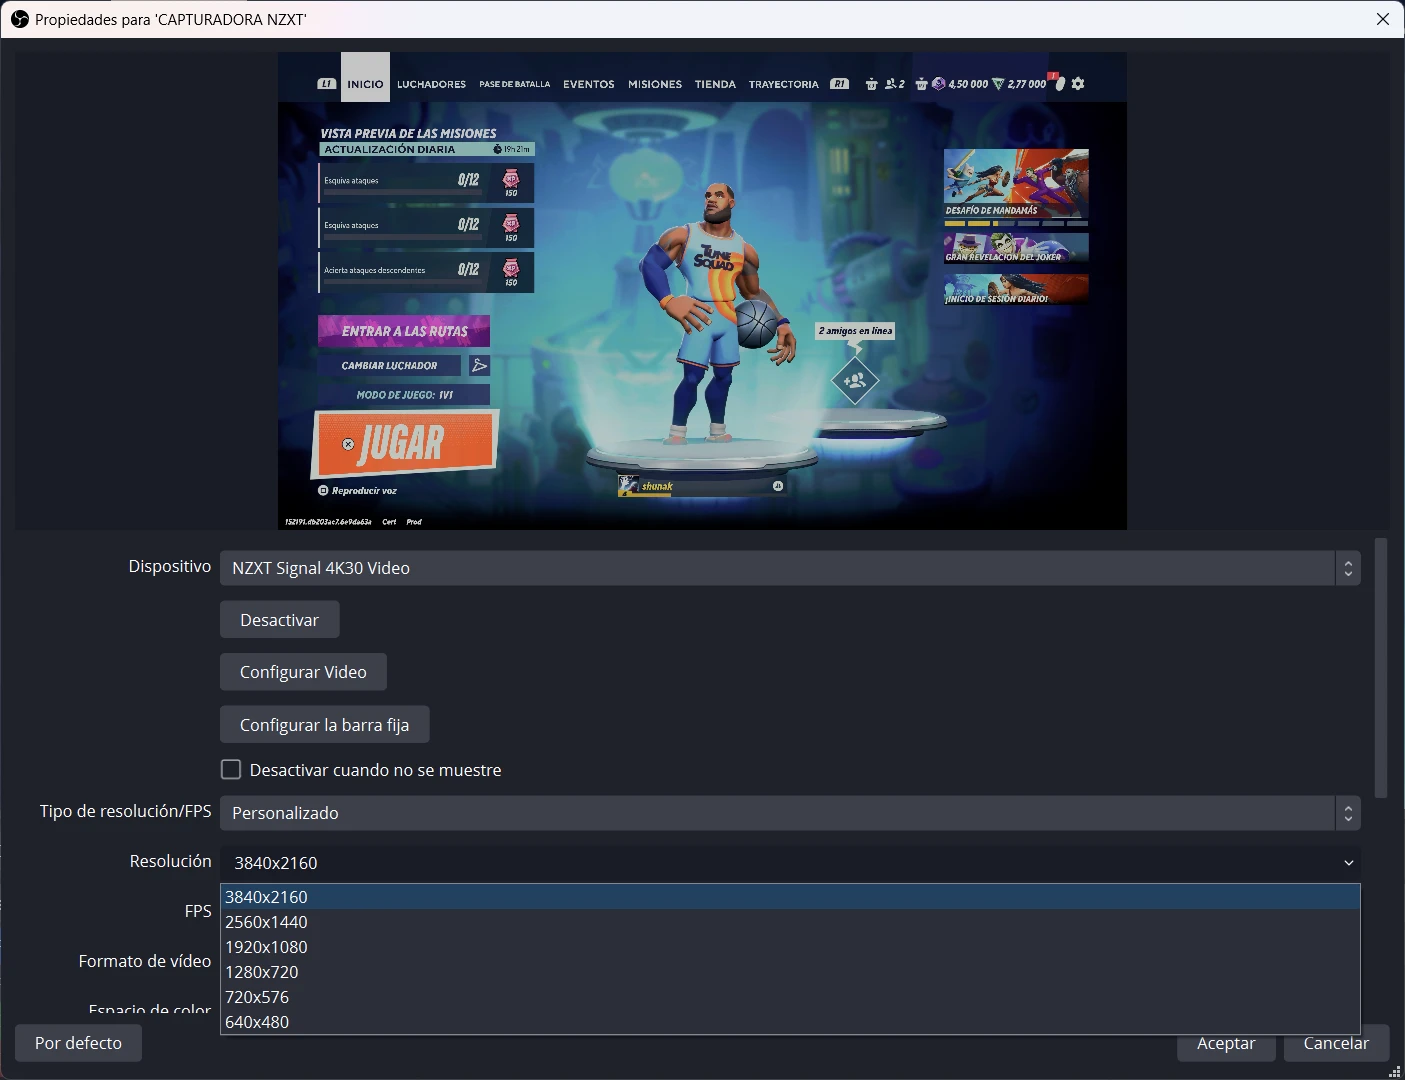The width and height of the screenshot is (1405, 1080).
Task: Open Configurar Video settings
Action: pos(303,672)
